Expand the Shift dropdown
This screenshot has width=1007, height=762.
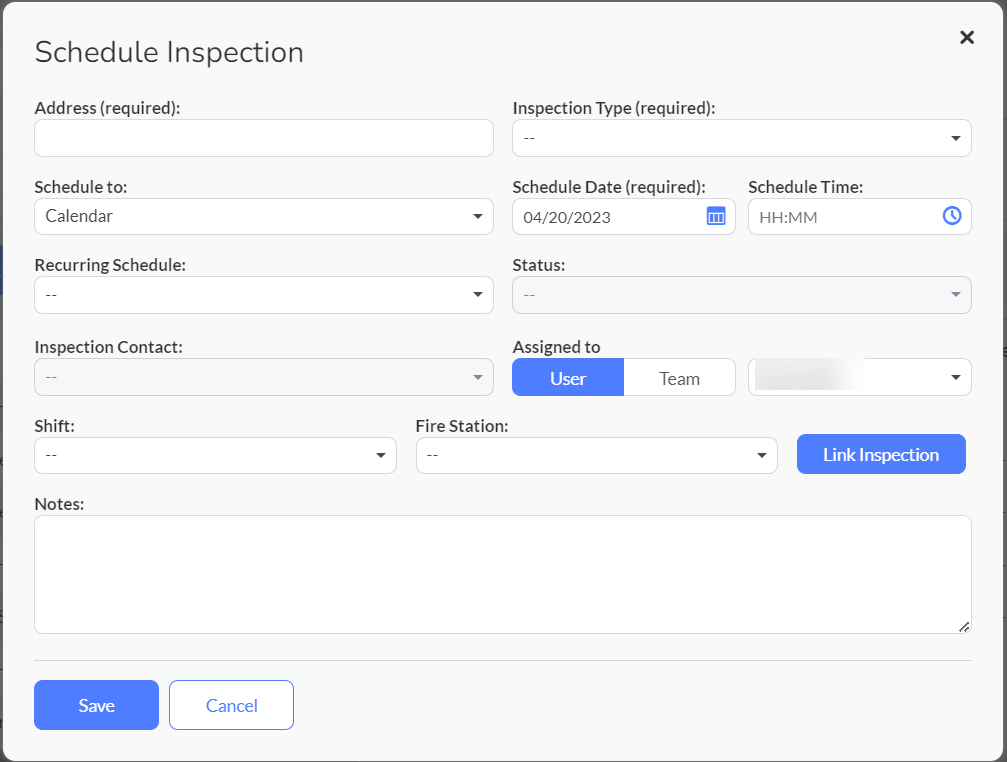coord(215,455)
